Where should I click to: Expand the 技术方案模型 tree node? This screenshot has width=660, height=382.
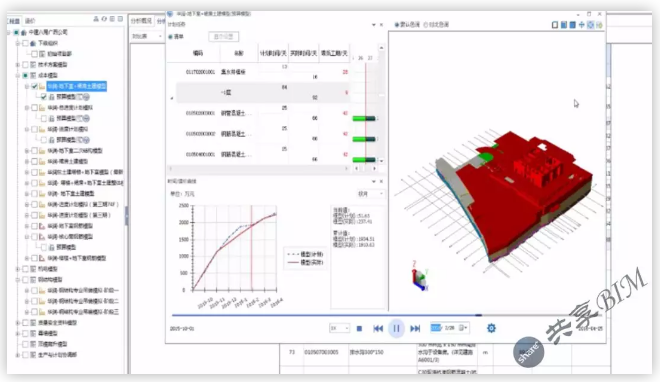pos(18,64)
